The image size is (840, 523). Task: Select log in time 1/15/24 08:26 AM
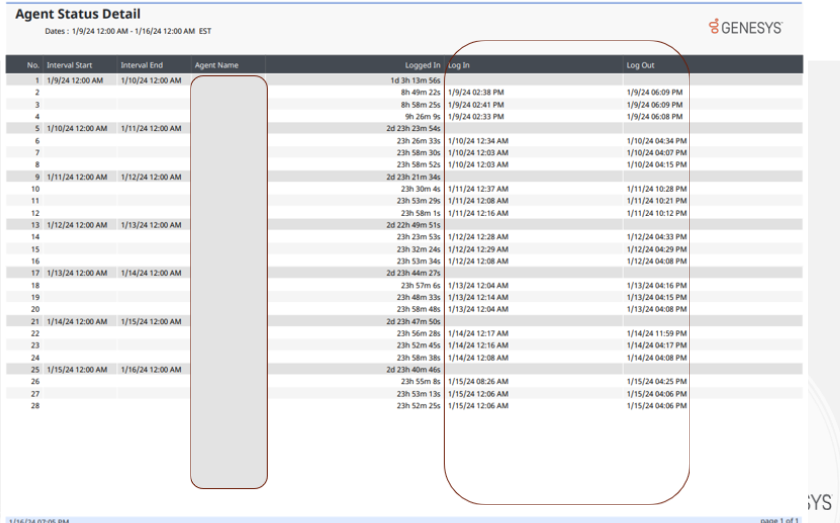tap(478, 382)
